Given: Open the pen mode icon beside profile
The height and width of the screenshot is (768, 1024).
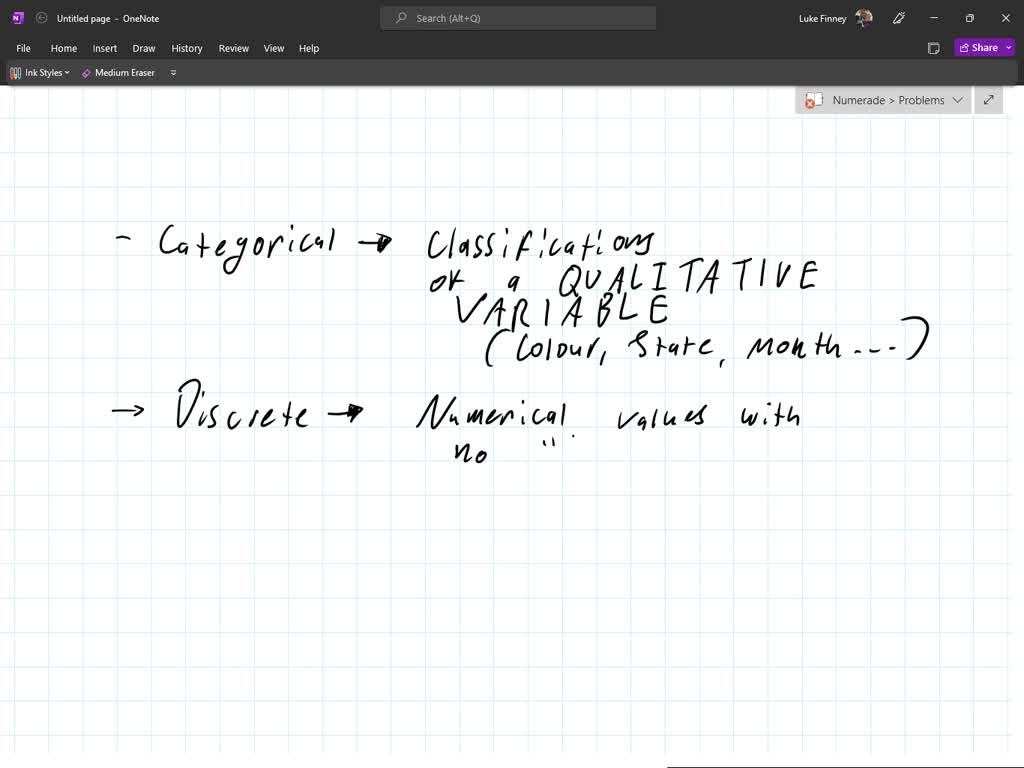Looking at the screenshot, I should (x=899, y=18).
